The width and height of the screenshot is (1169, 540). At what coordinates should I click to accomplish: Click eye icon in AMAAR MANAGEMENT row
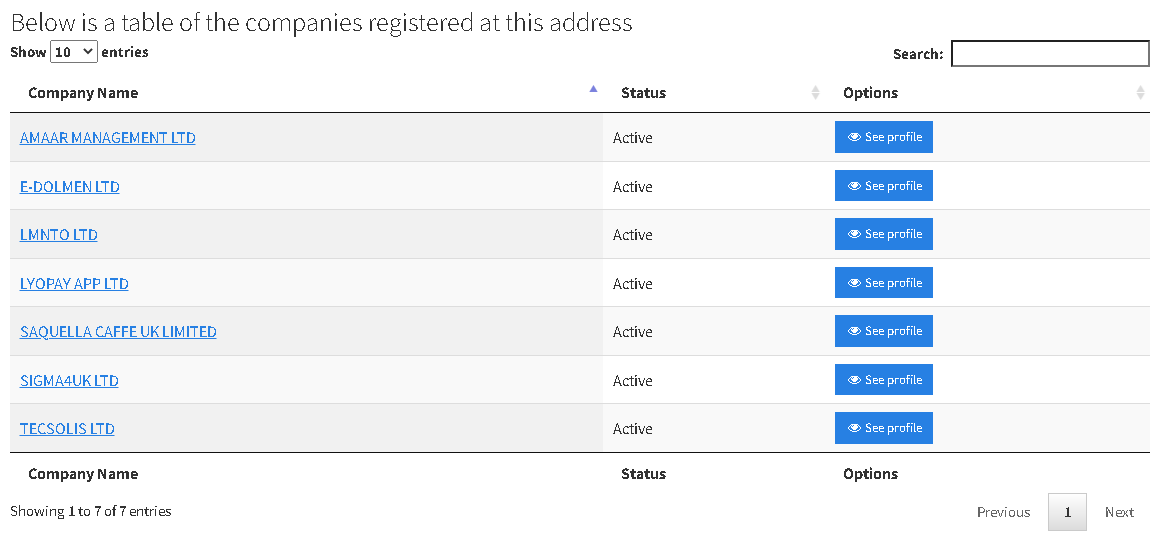click(855, 137)
